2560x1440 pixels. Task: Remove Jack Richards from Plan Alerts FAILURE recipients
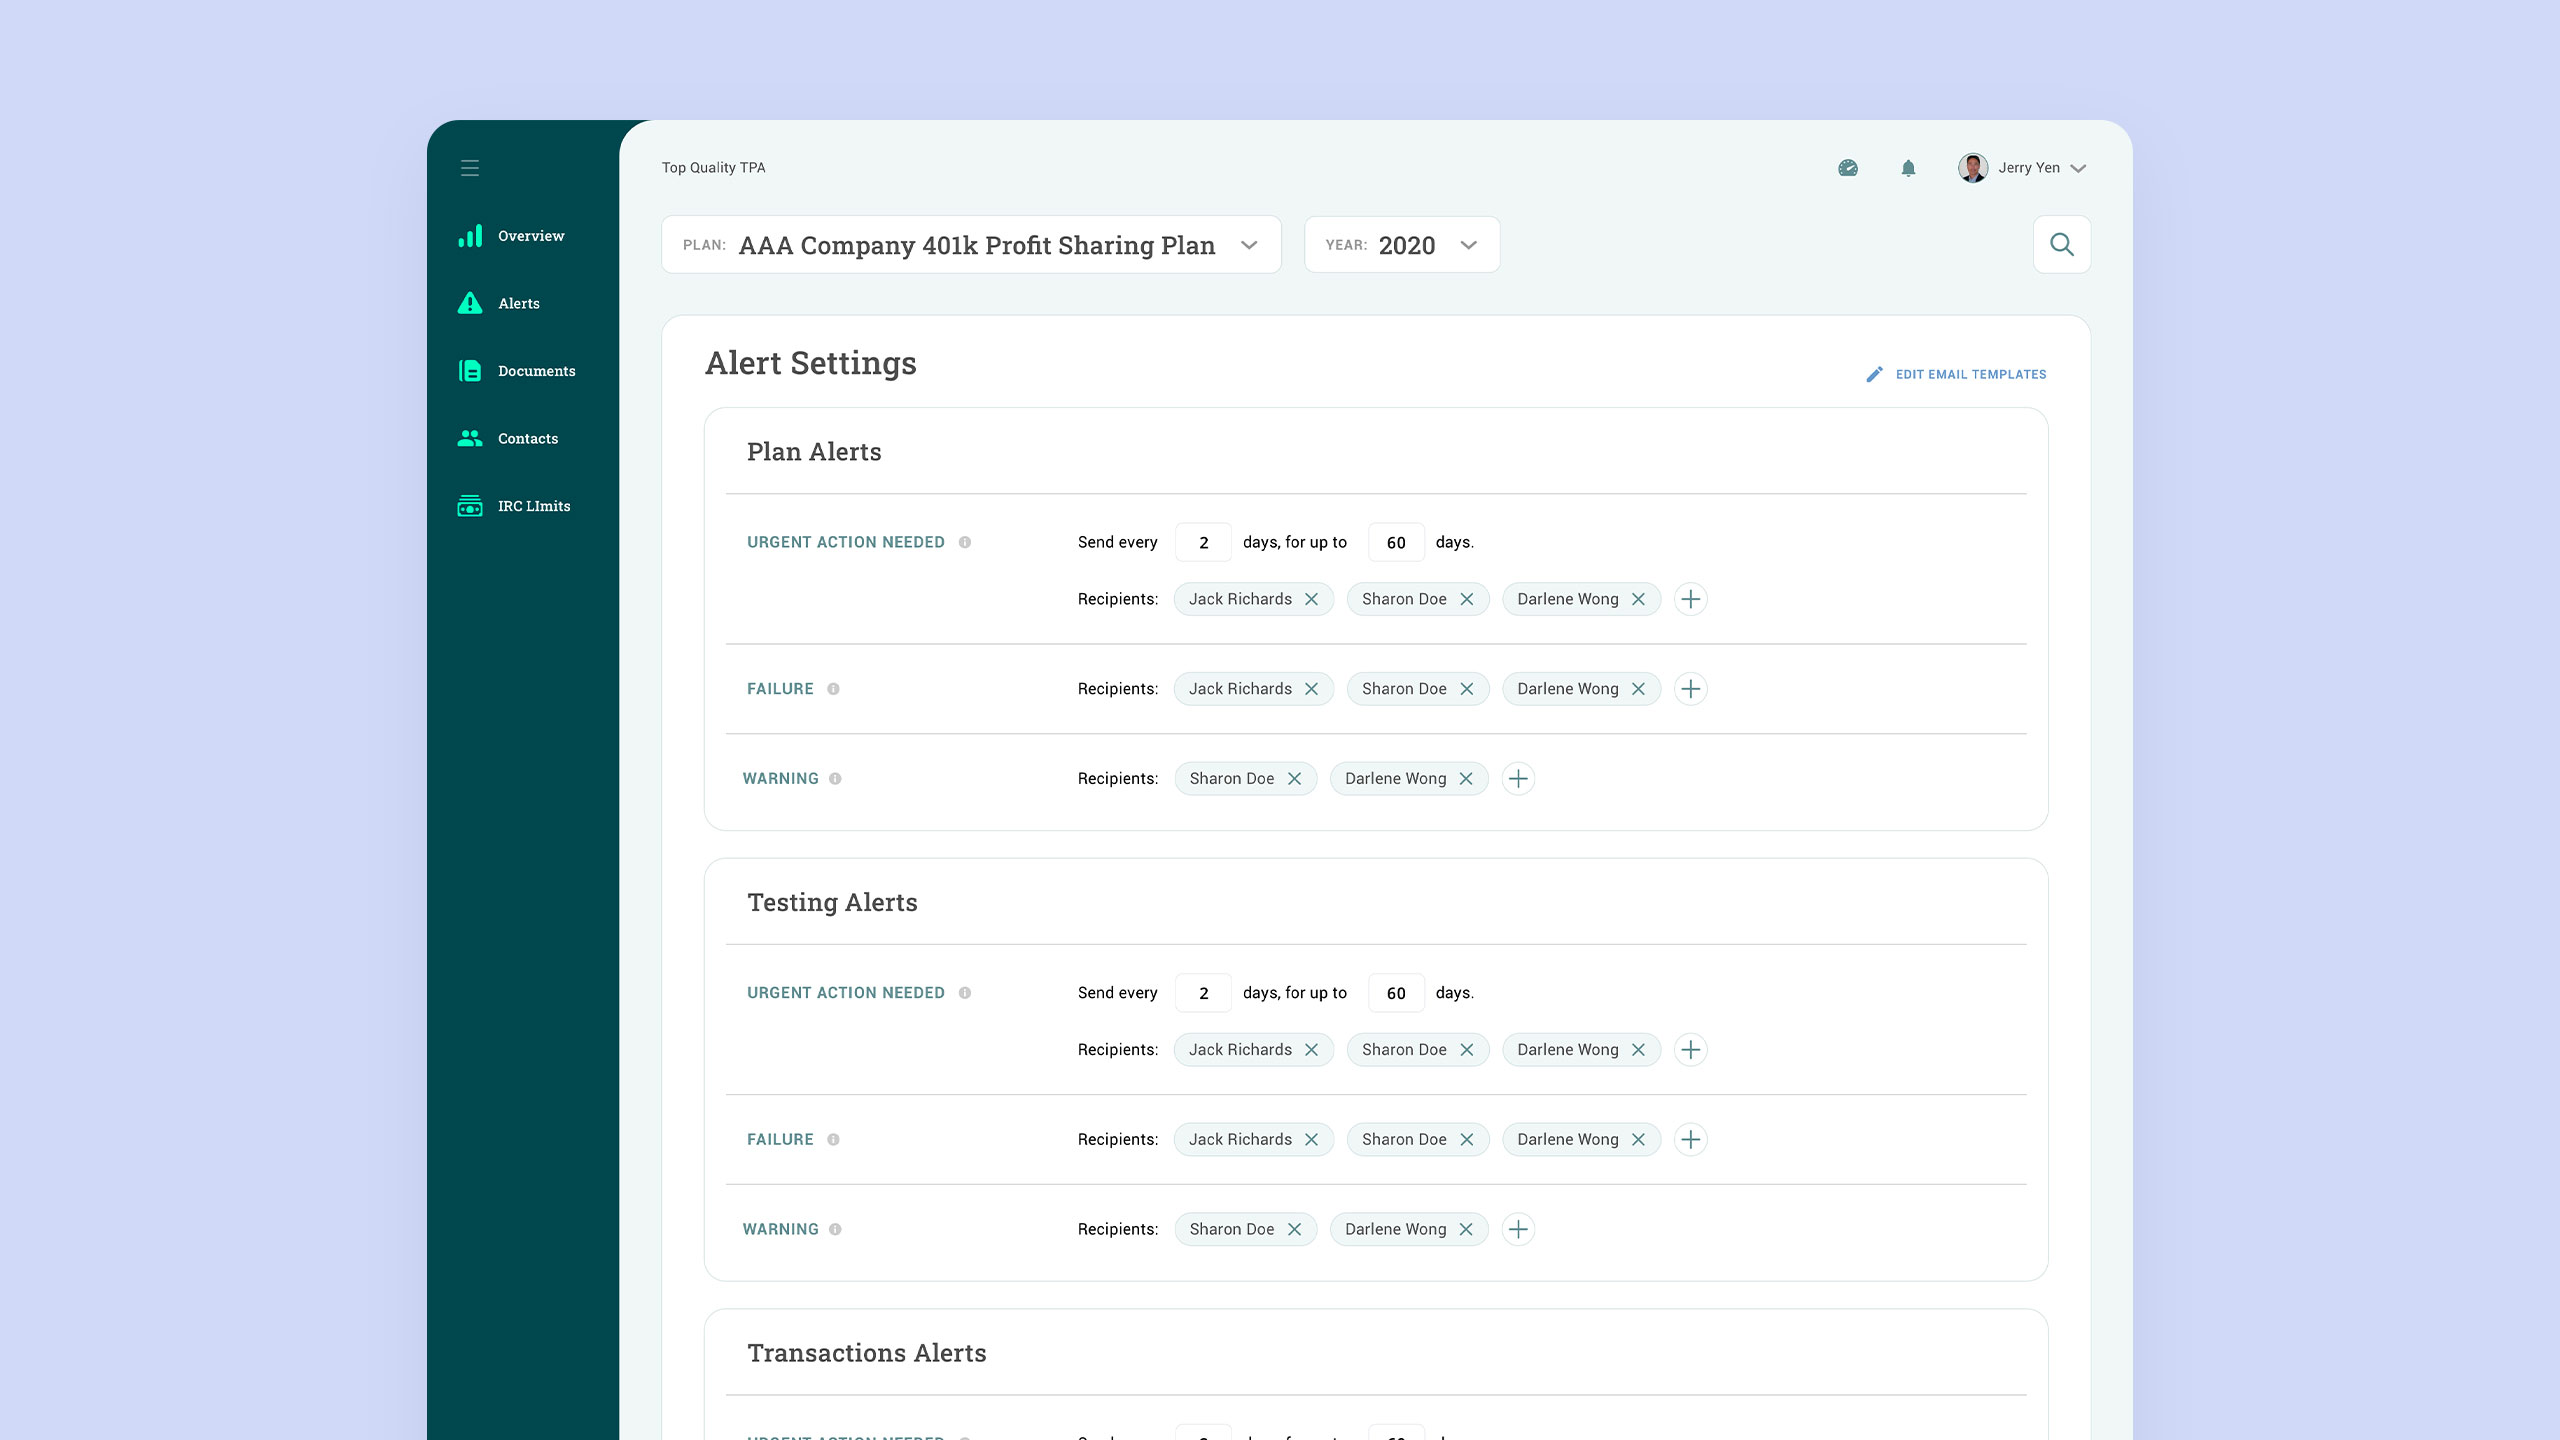coord(1311,689)
